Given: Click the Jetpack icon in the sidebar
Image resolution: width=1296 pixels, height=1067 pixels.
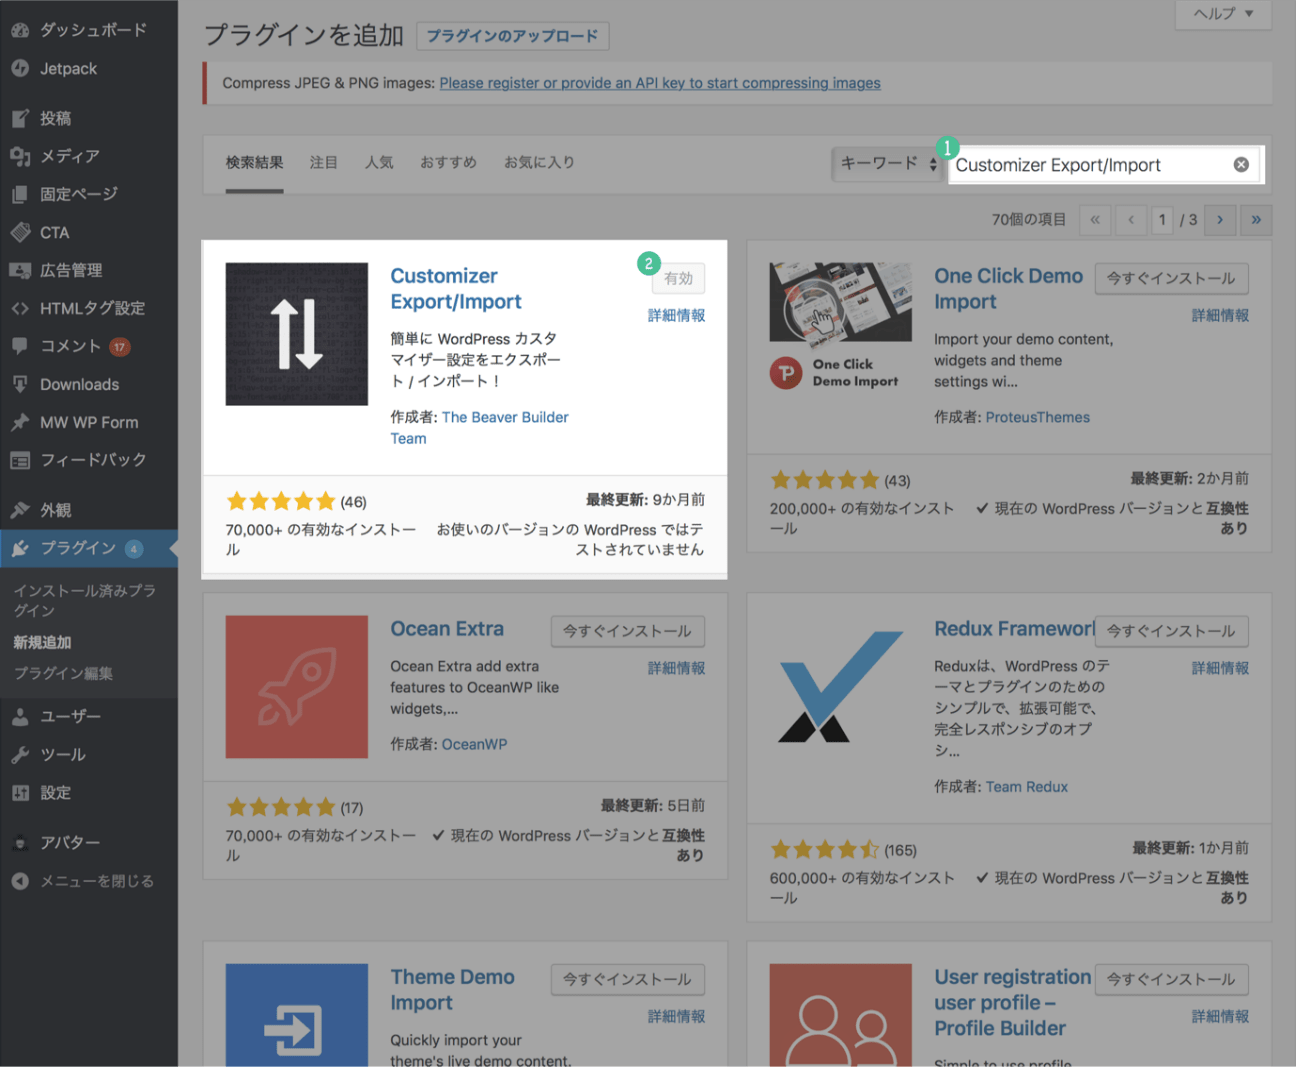Looking at the screenshot, I should pyautogui.click(x=20, y=68).
